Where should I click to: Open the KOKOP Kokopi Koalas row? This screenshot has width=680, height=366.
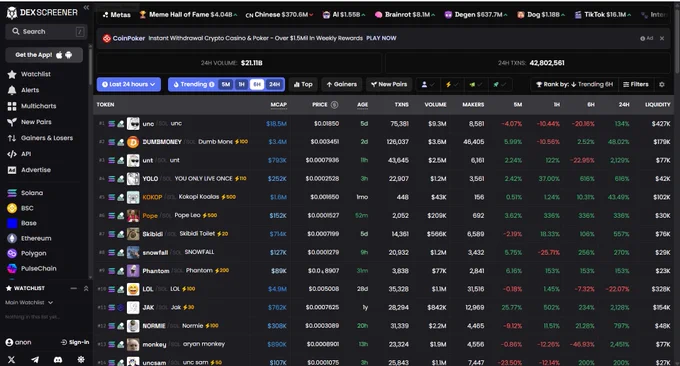click(x=384, y=197)
